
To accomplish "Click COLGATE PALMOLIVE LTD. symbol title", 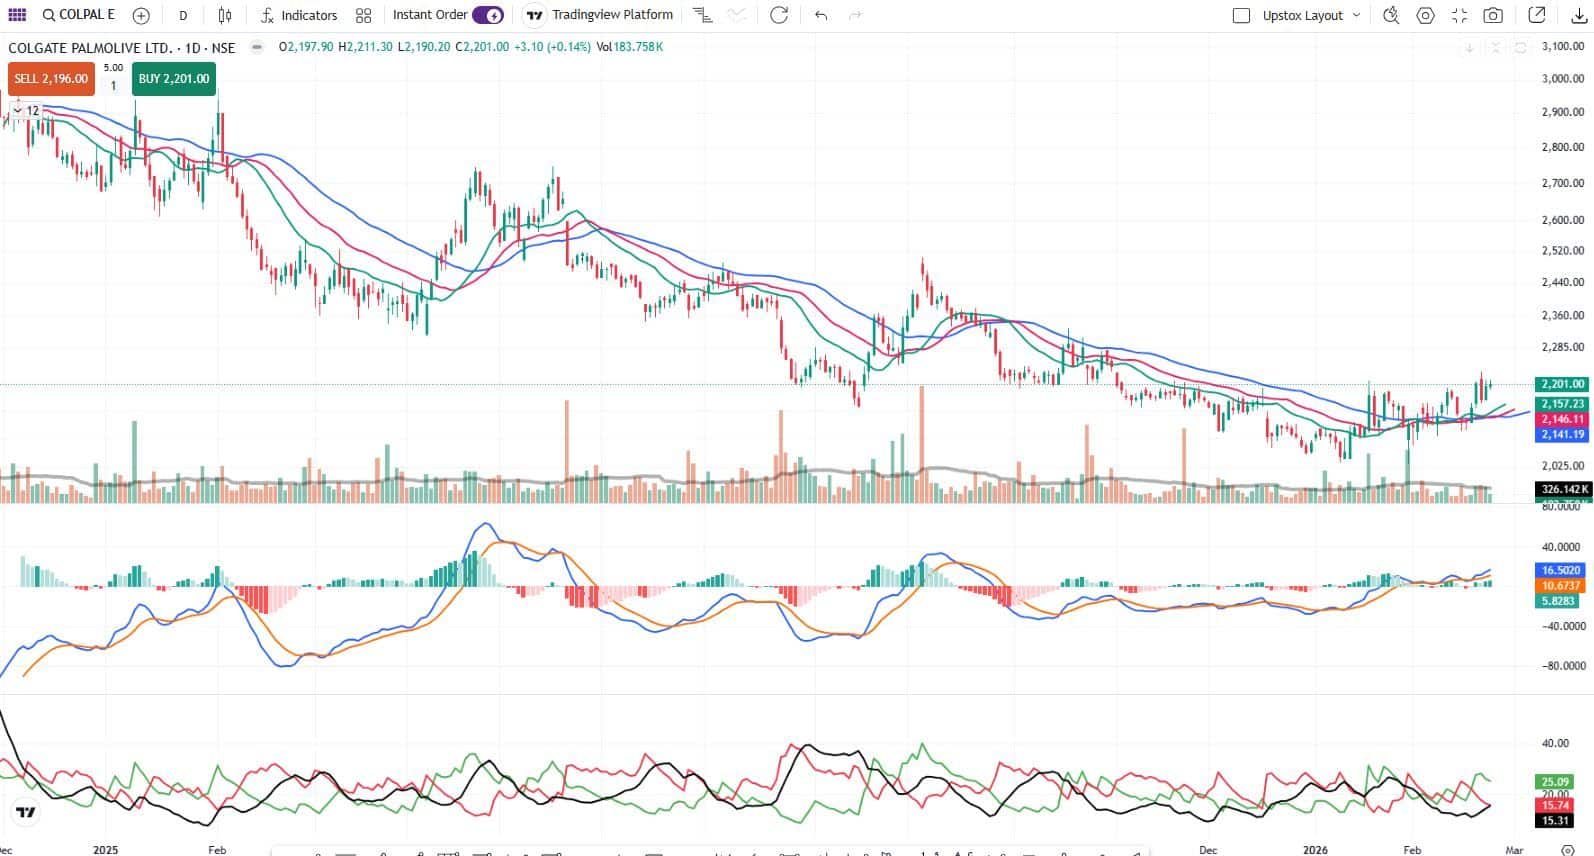I will (x=122, y=47).
